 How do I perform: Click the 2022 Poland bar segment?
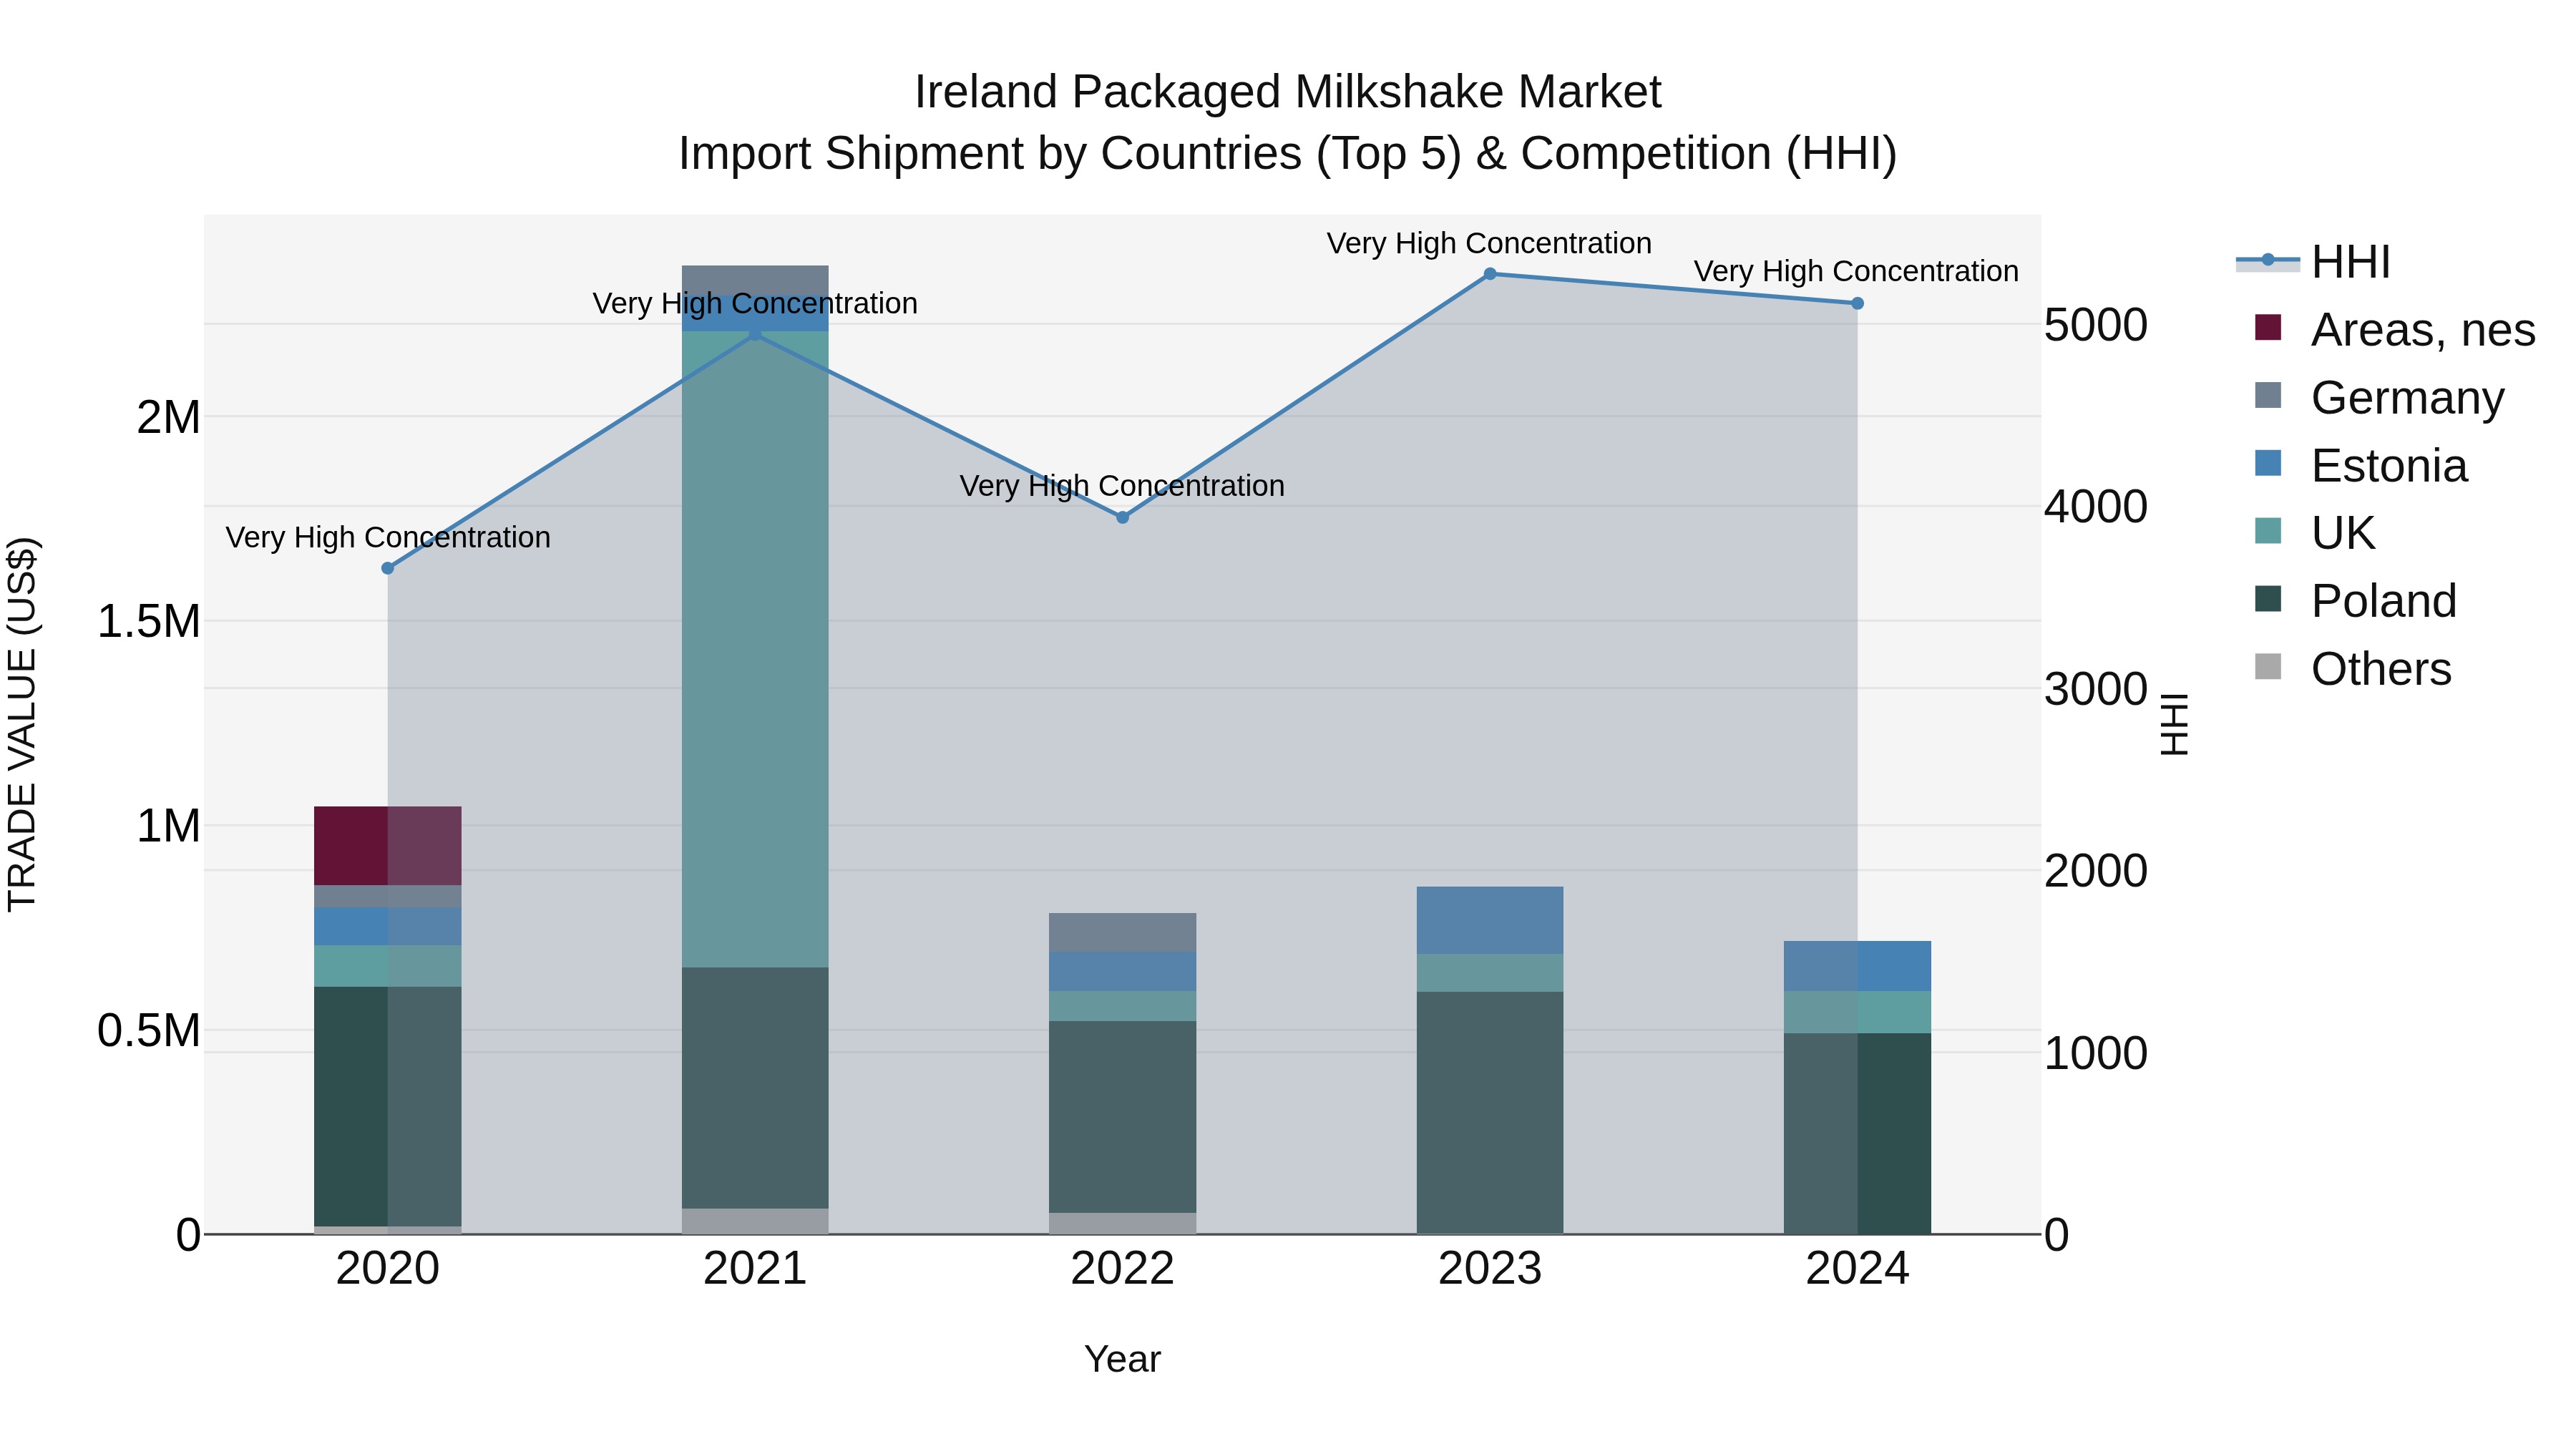click(x=1122, y=1117)
